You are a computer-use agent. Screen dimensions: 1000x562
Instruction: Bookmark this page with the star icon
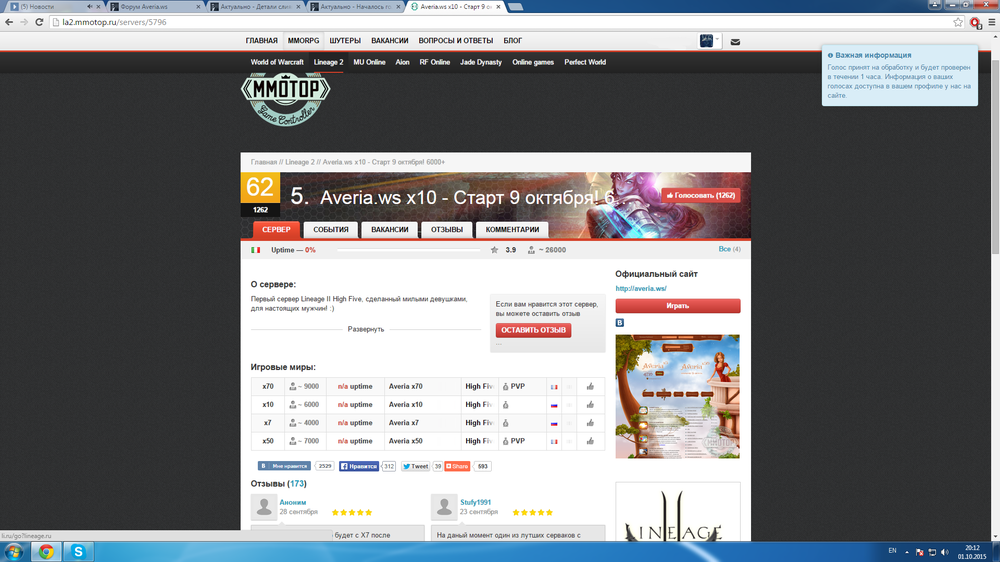[957, 21]
